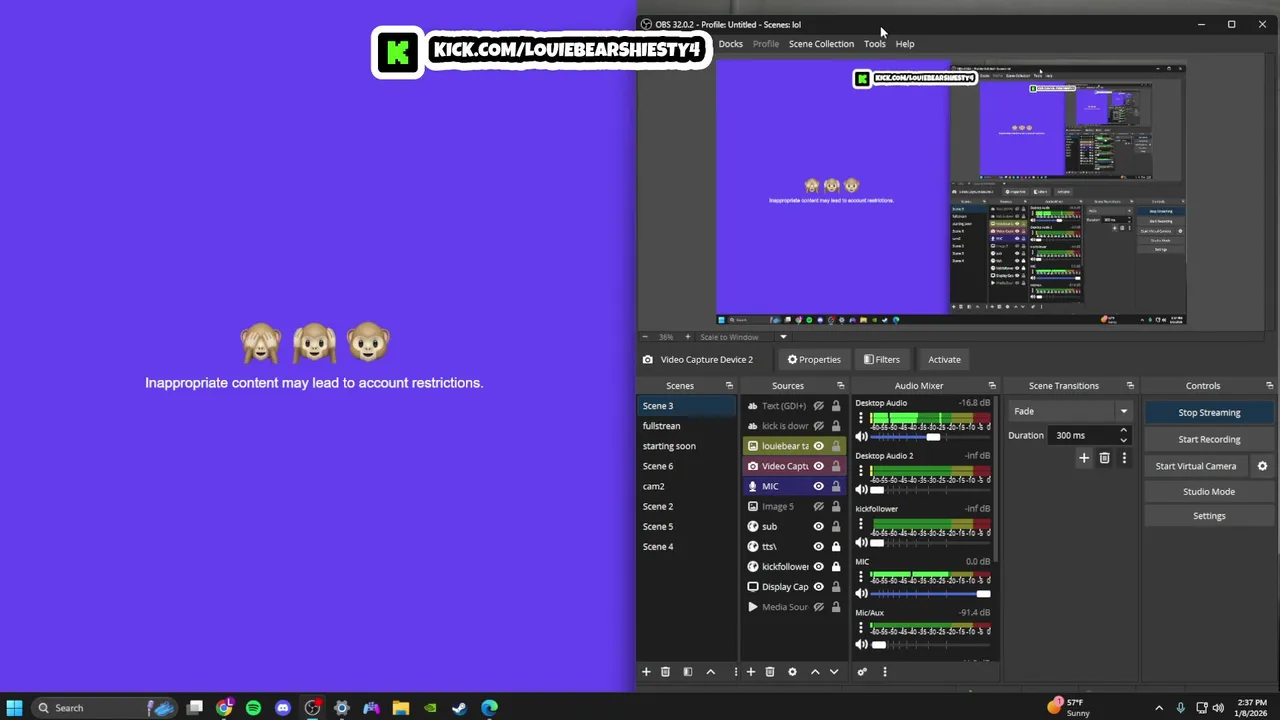Pop out the Controls dock

click(x=1269, y=386)
